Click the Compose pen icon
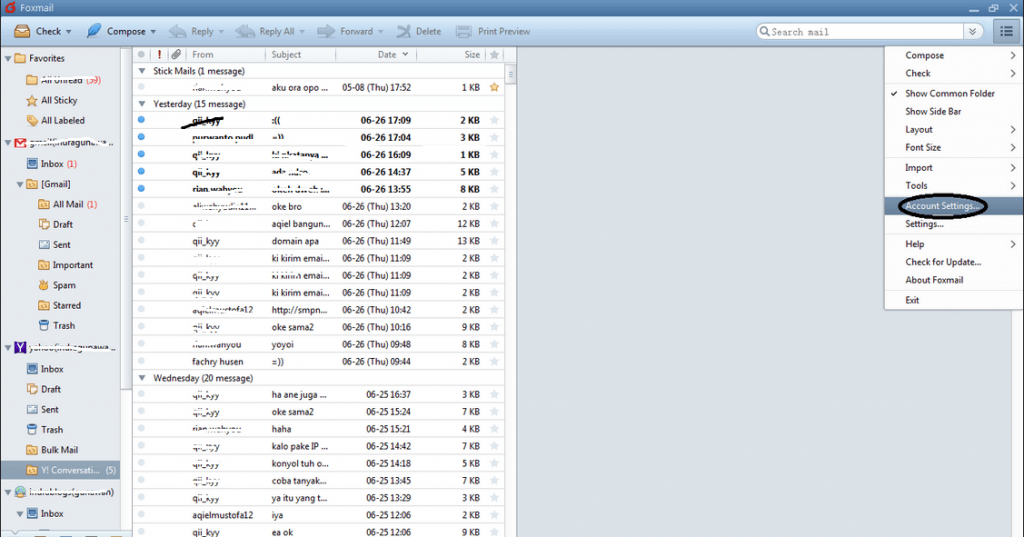This screenshot has height=537, width=1024. 94,31
